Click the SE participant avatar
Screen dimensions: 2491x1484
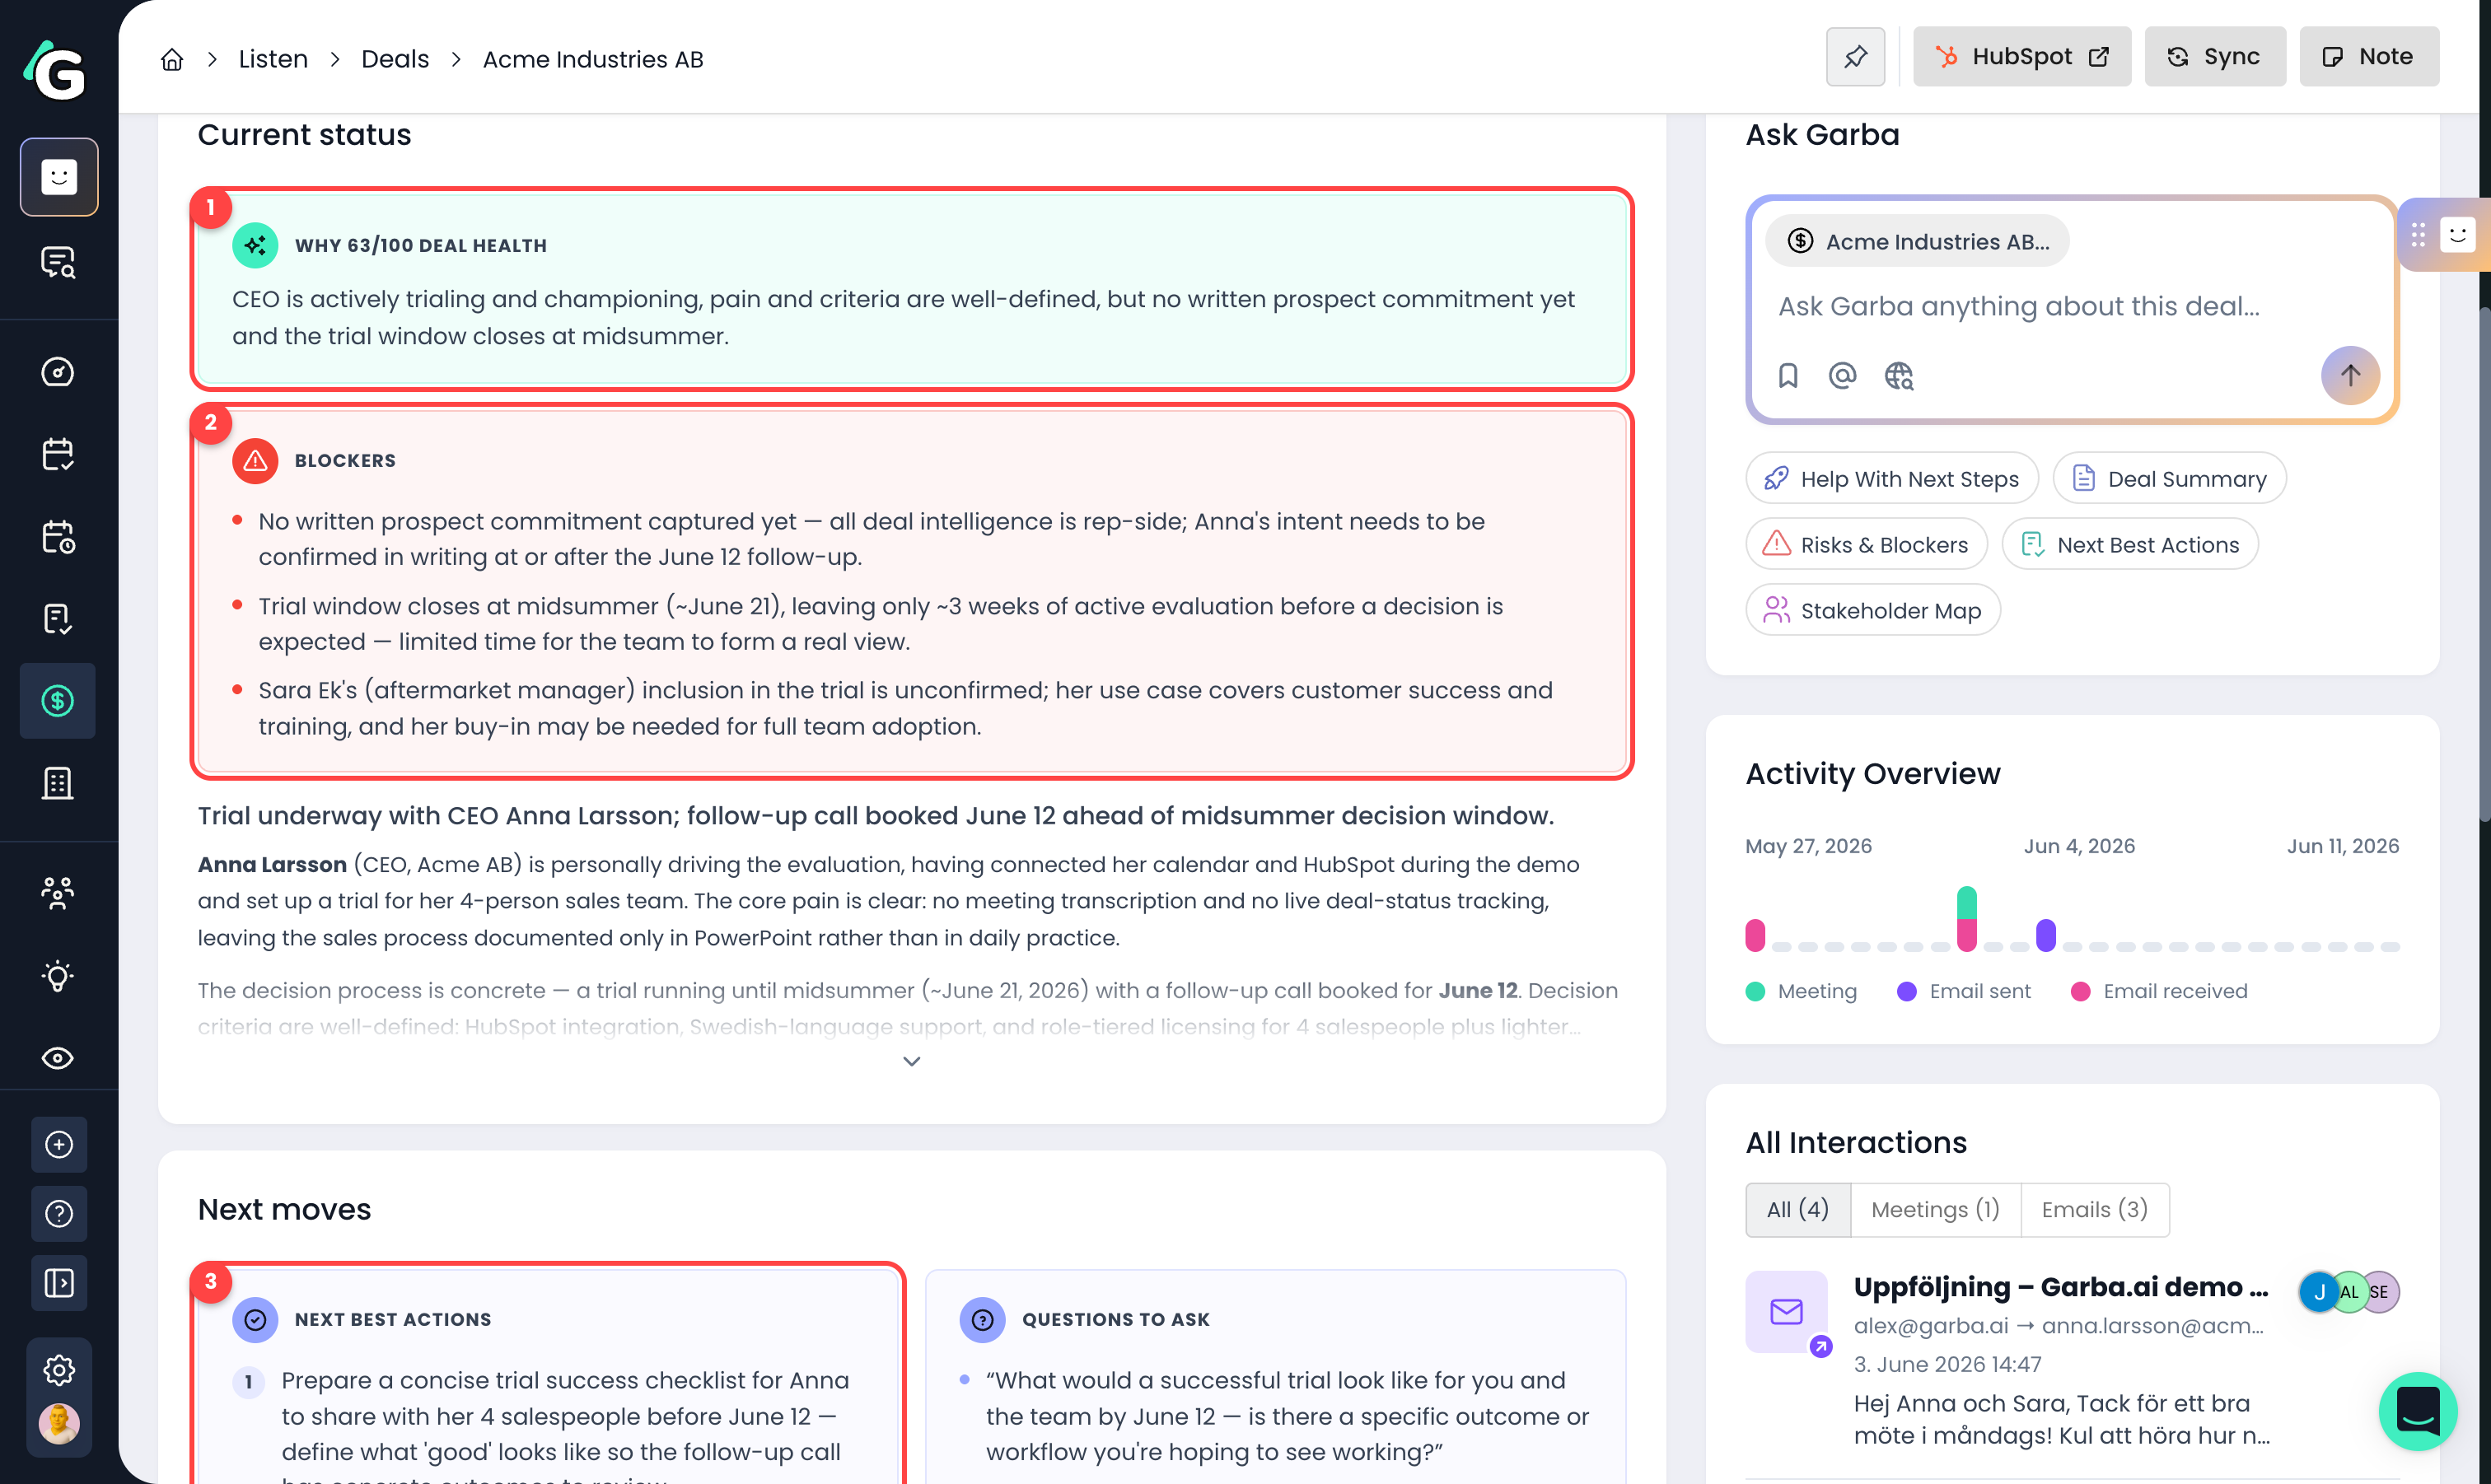click(x=2381, y=1292)
